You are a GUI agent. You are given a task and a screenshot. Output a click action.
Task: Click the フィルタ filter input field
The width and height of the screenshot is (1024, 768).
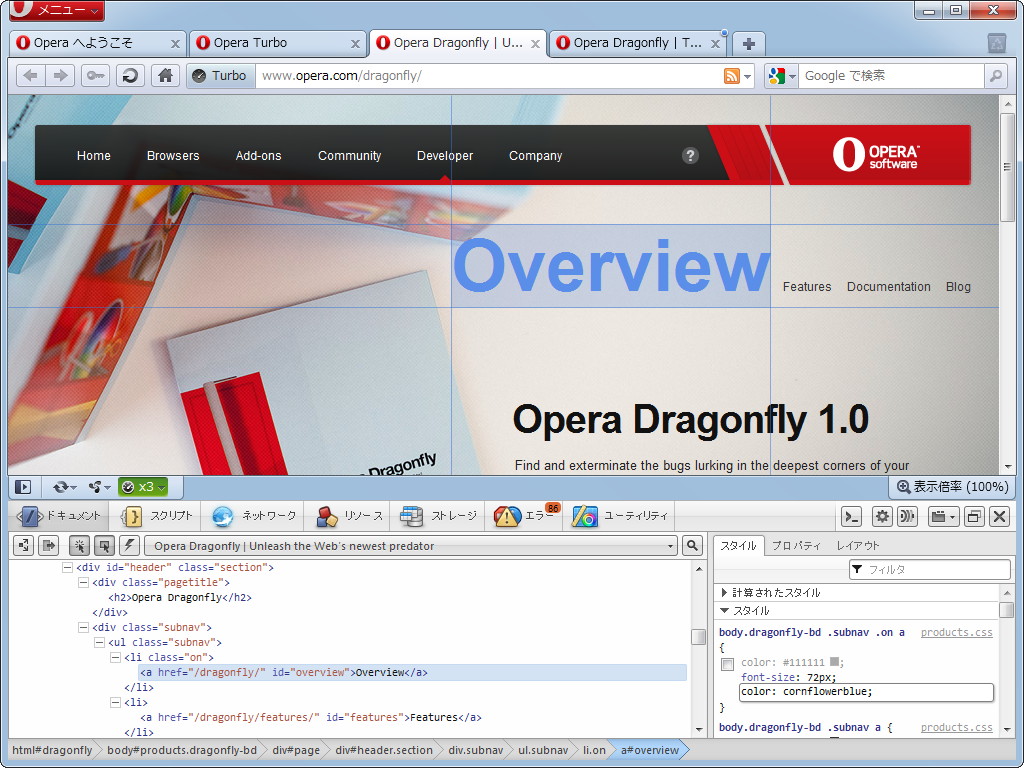click(930, 568)
